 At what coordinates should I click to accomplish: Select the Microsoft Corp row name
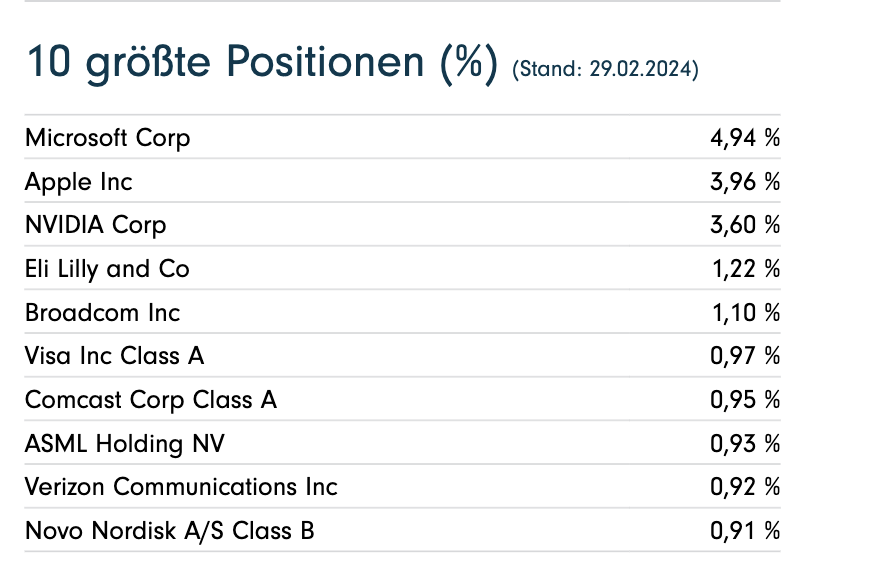(107, 138)
